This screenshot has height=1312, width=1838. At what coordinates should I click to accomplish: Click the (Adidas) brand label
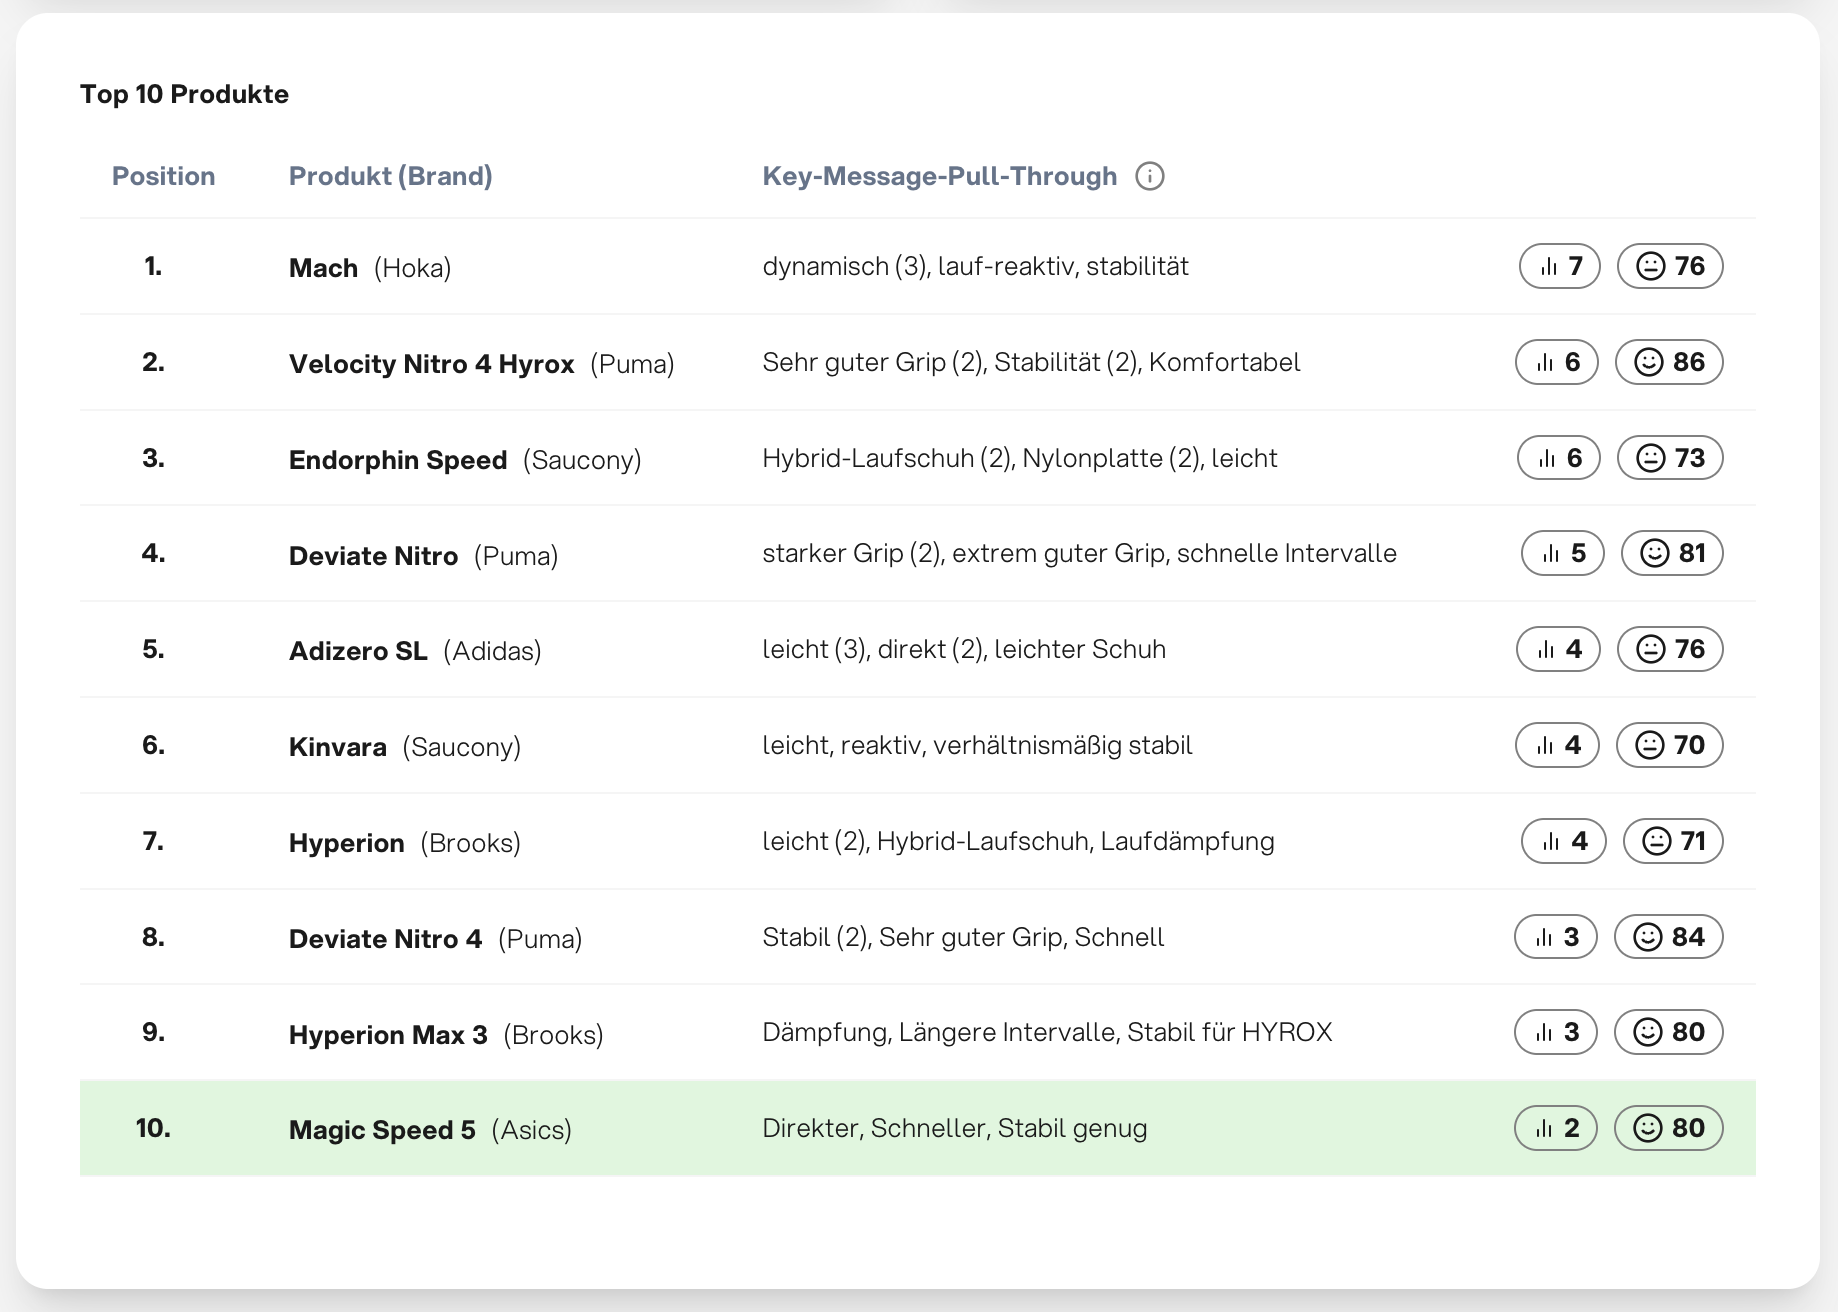pyautogui.click(x=492, y=651)
